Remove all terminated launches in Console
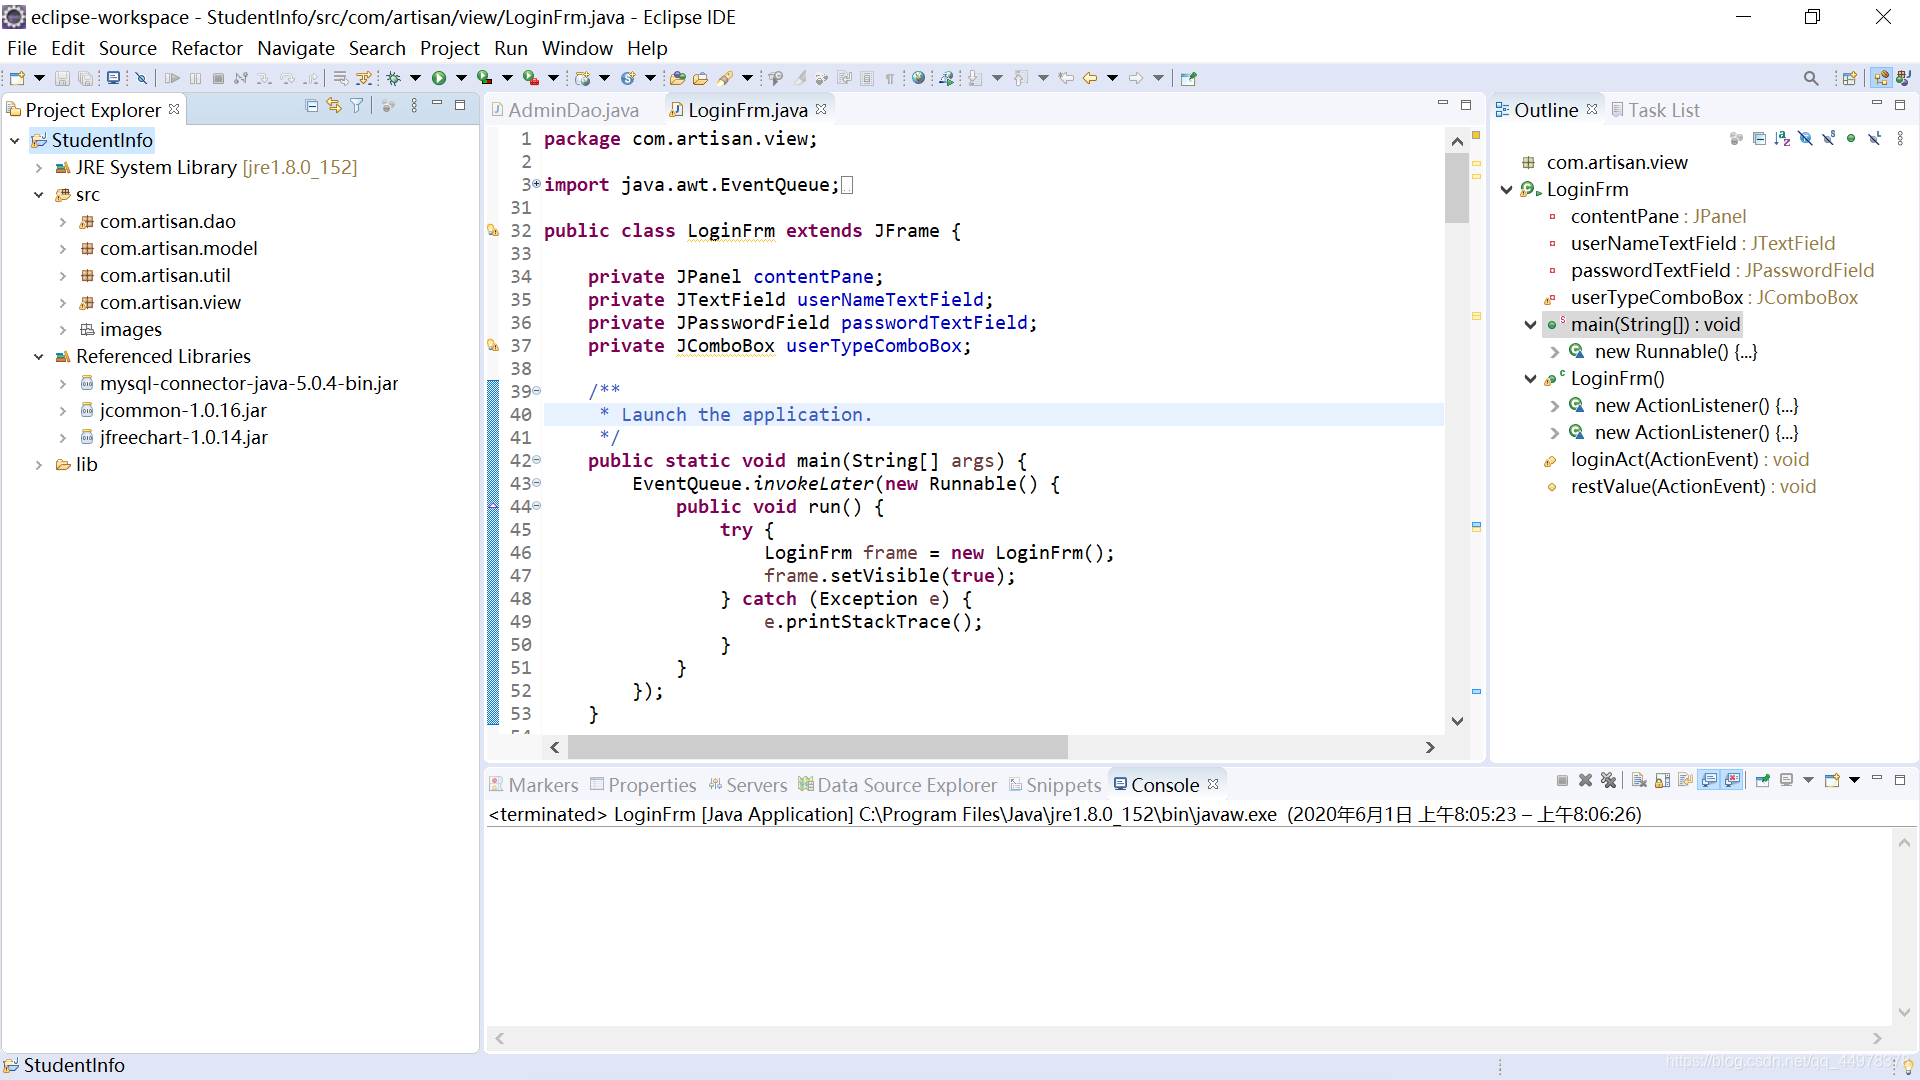 (1608, 780)
